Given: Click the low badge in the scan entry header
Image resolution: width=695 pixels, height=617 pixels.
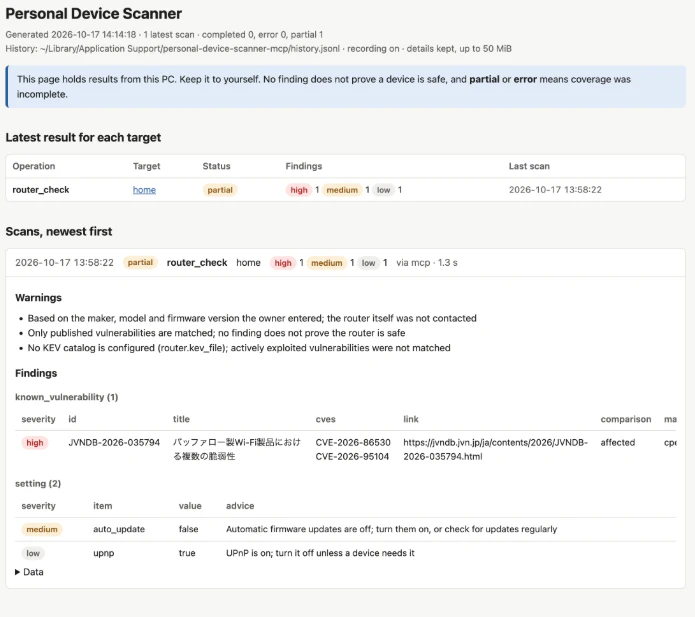Looking at the screenshot, I should pos(368,263).
